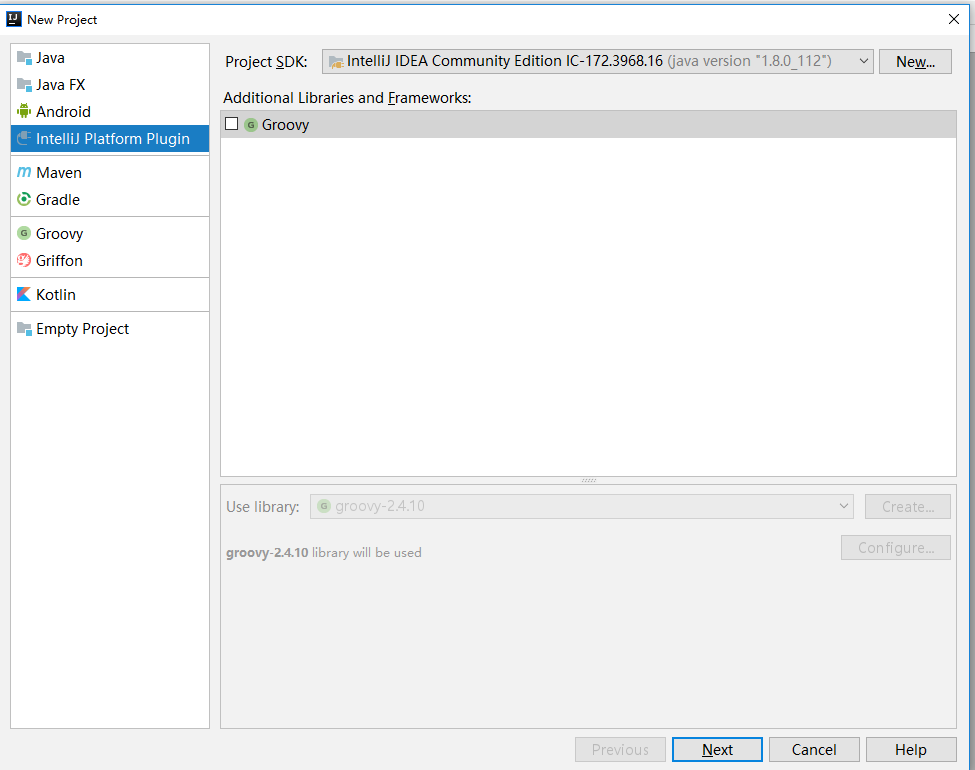
Task: Click the New... SDK button
Action: click(x=915, y=62)
